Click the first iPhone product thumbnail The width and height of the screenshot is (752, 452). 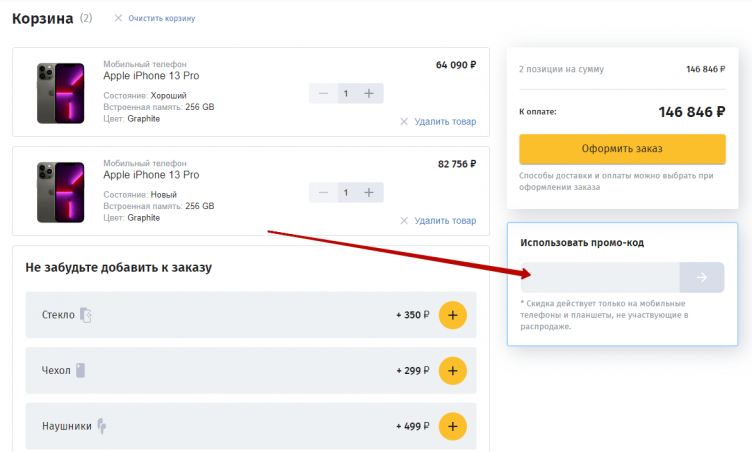[60, 92]
